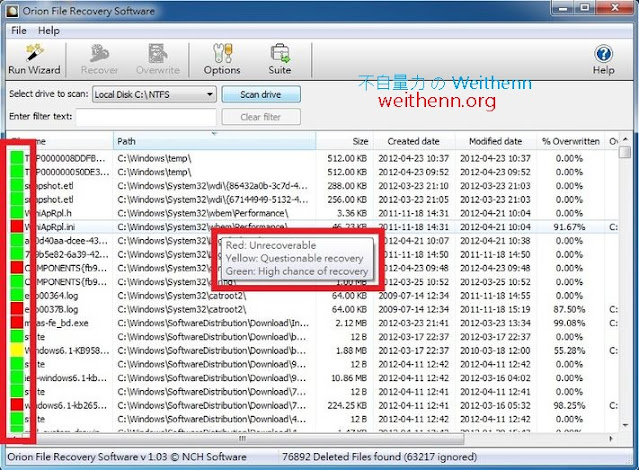Click the Overwrite toolbar icon
Screen dimensions: 639x470
tap(158, 60)
